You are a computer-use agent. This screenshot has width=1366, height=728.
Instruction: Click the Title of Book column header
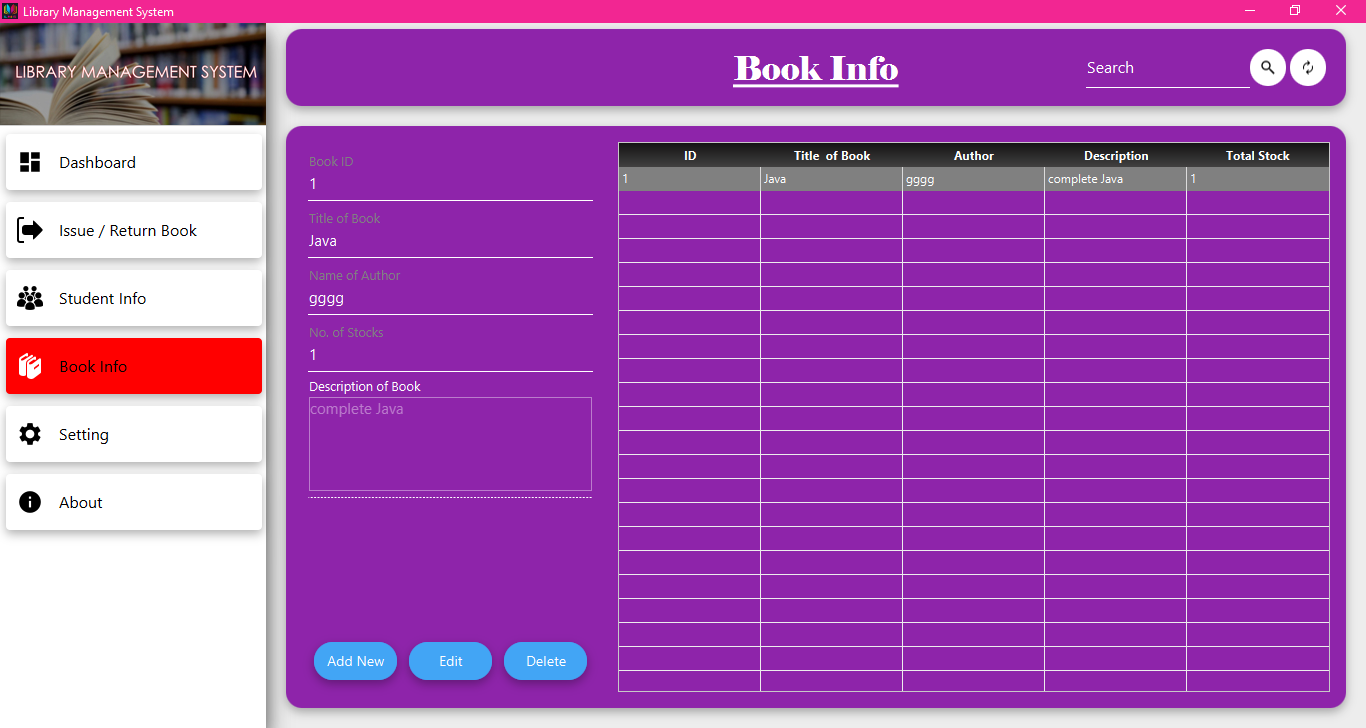click(832, 155)
